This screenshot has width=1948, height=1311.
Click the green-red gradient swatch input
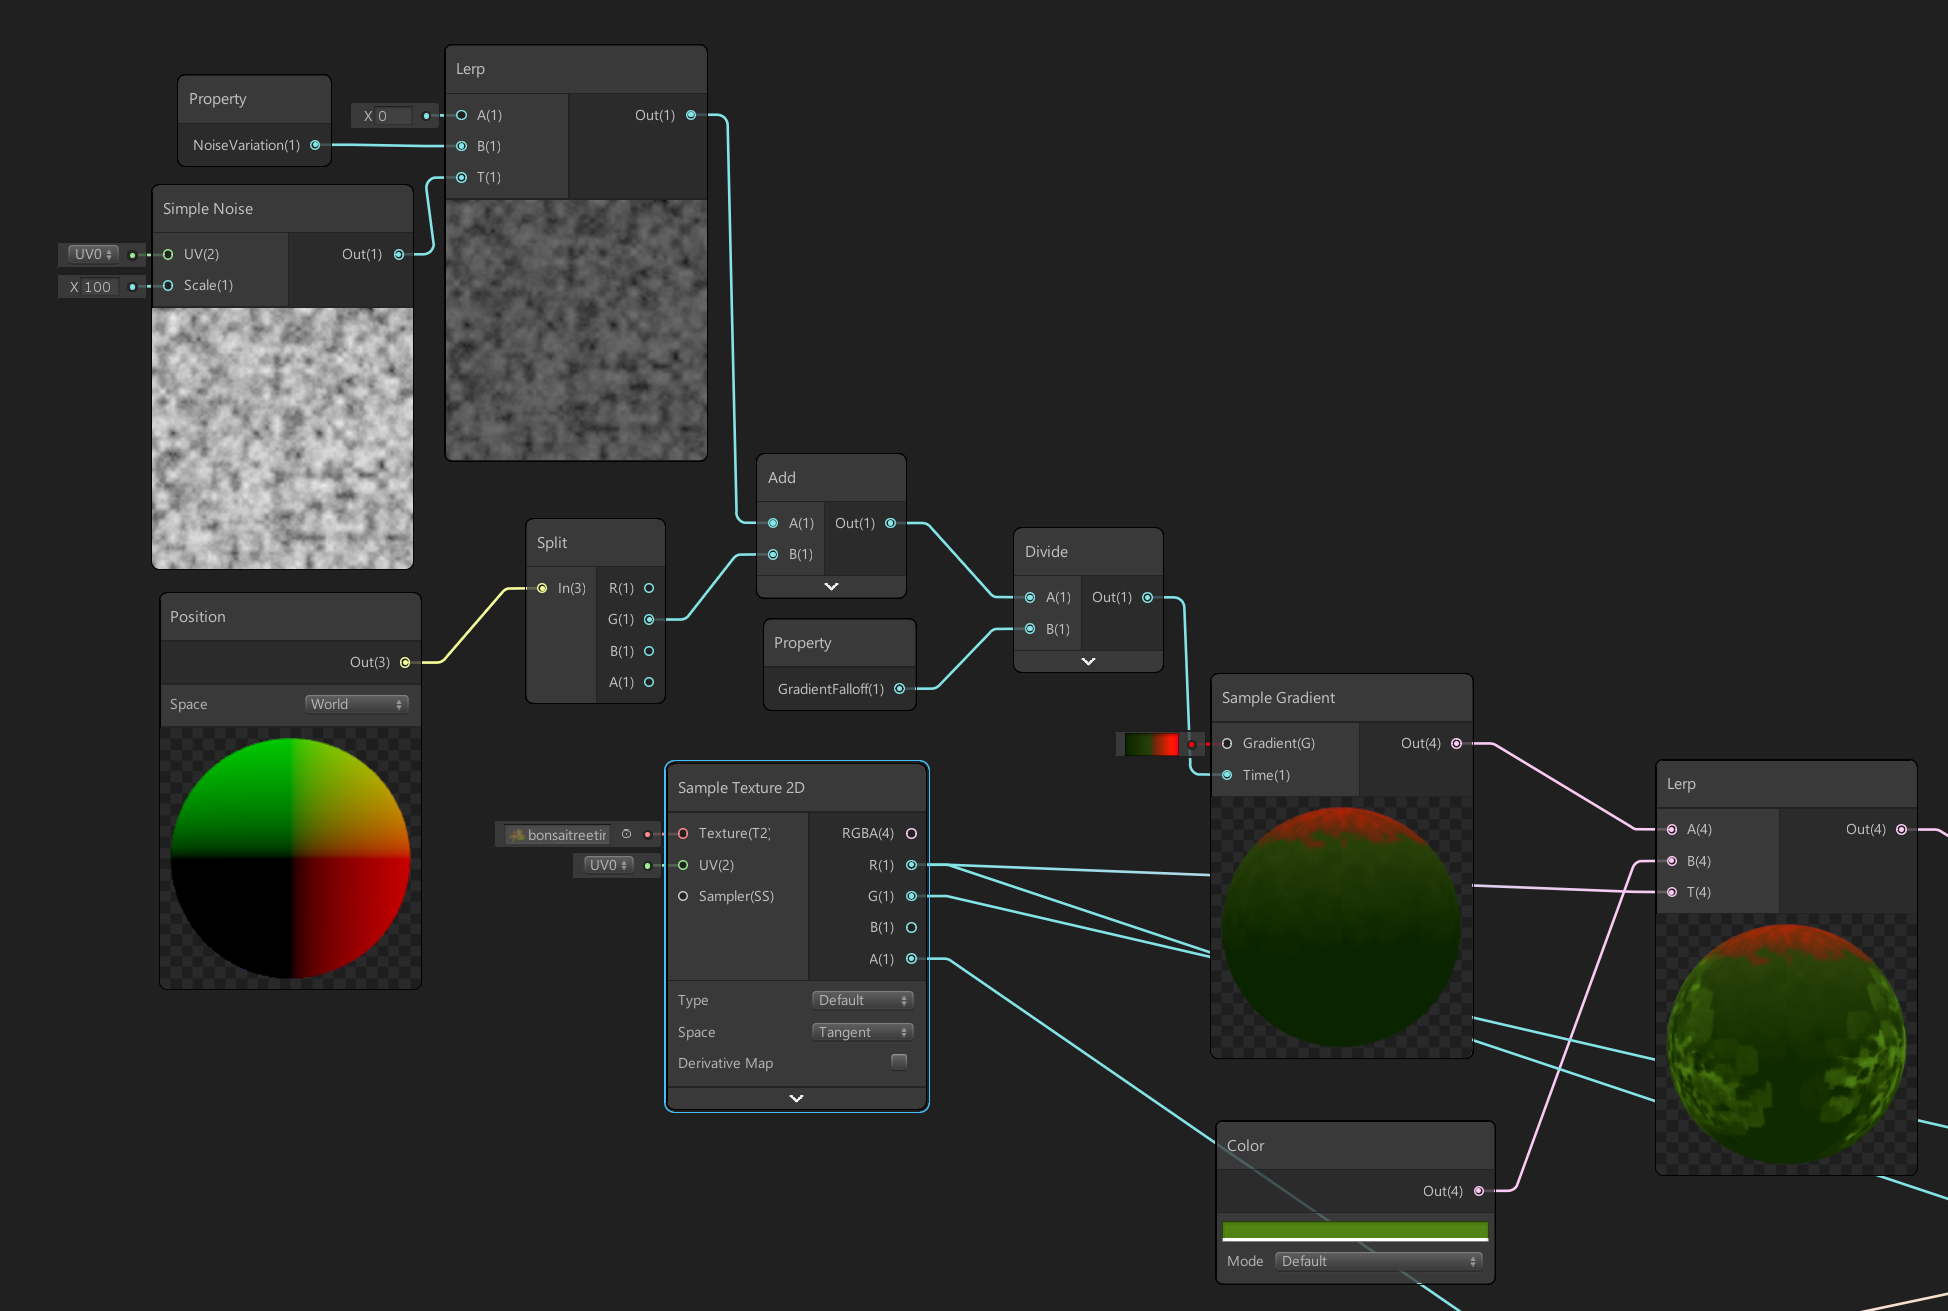tap(1151, 744)
